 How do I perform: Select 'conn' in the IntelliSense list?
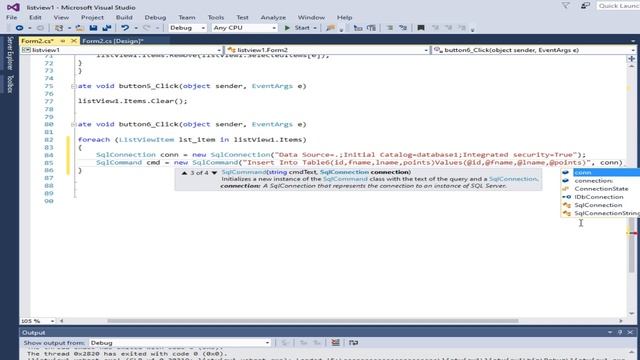(x=600, y=172)
